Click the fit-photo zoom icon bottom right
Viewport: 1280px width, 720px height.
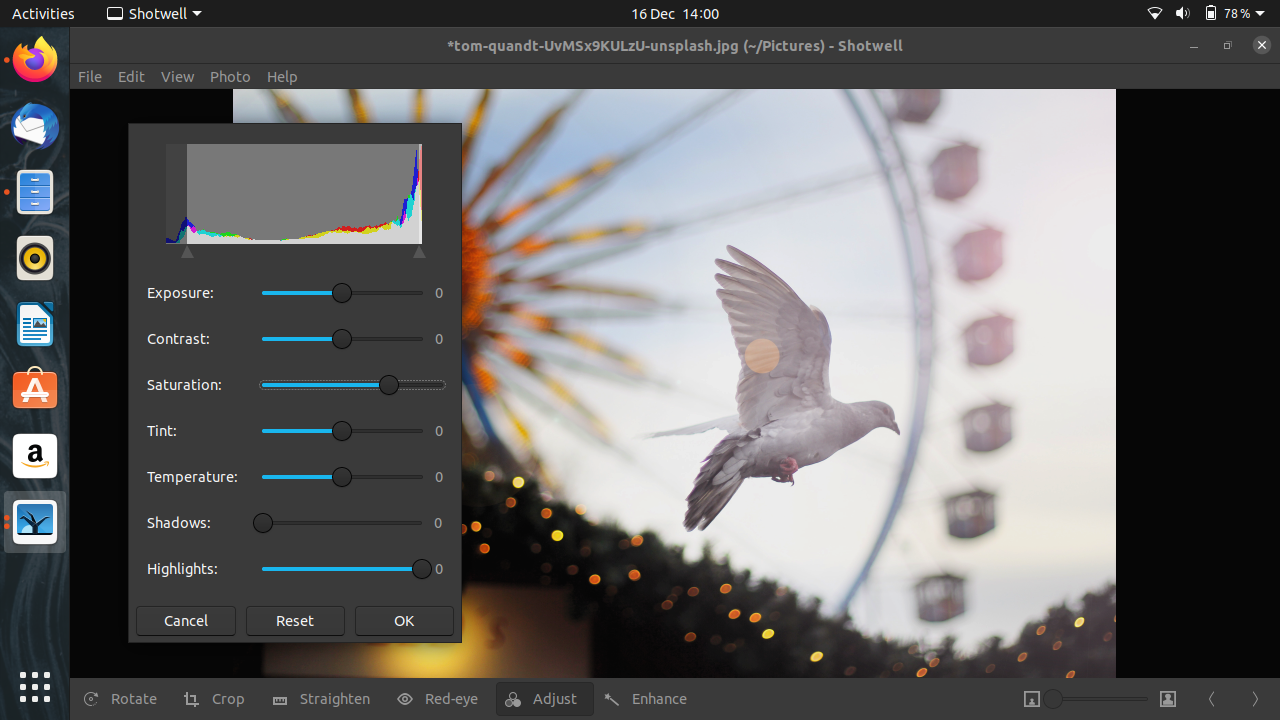pos(1032,699)
